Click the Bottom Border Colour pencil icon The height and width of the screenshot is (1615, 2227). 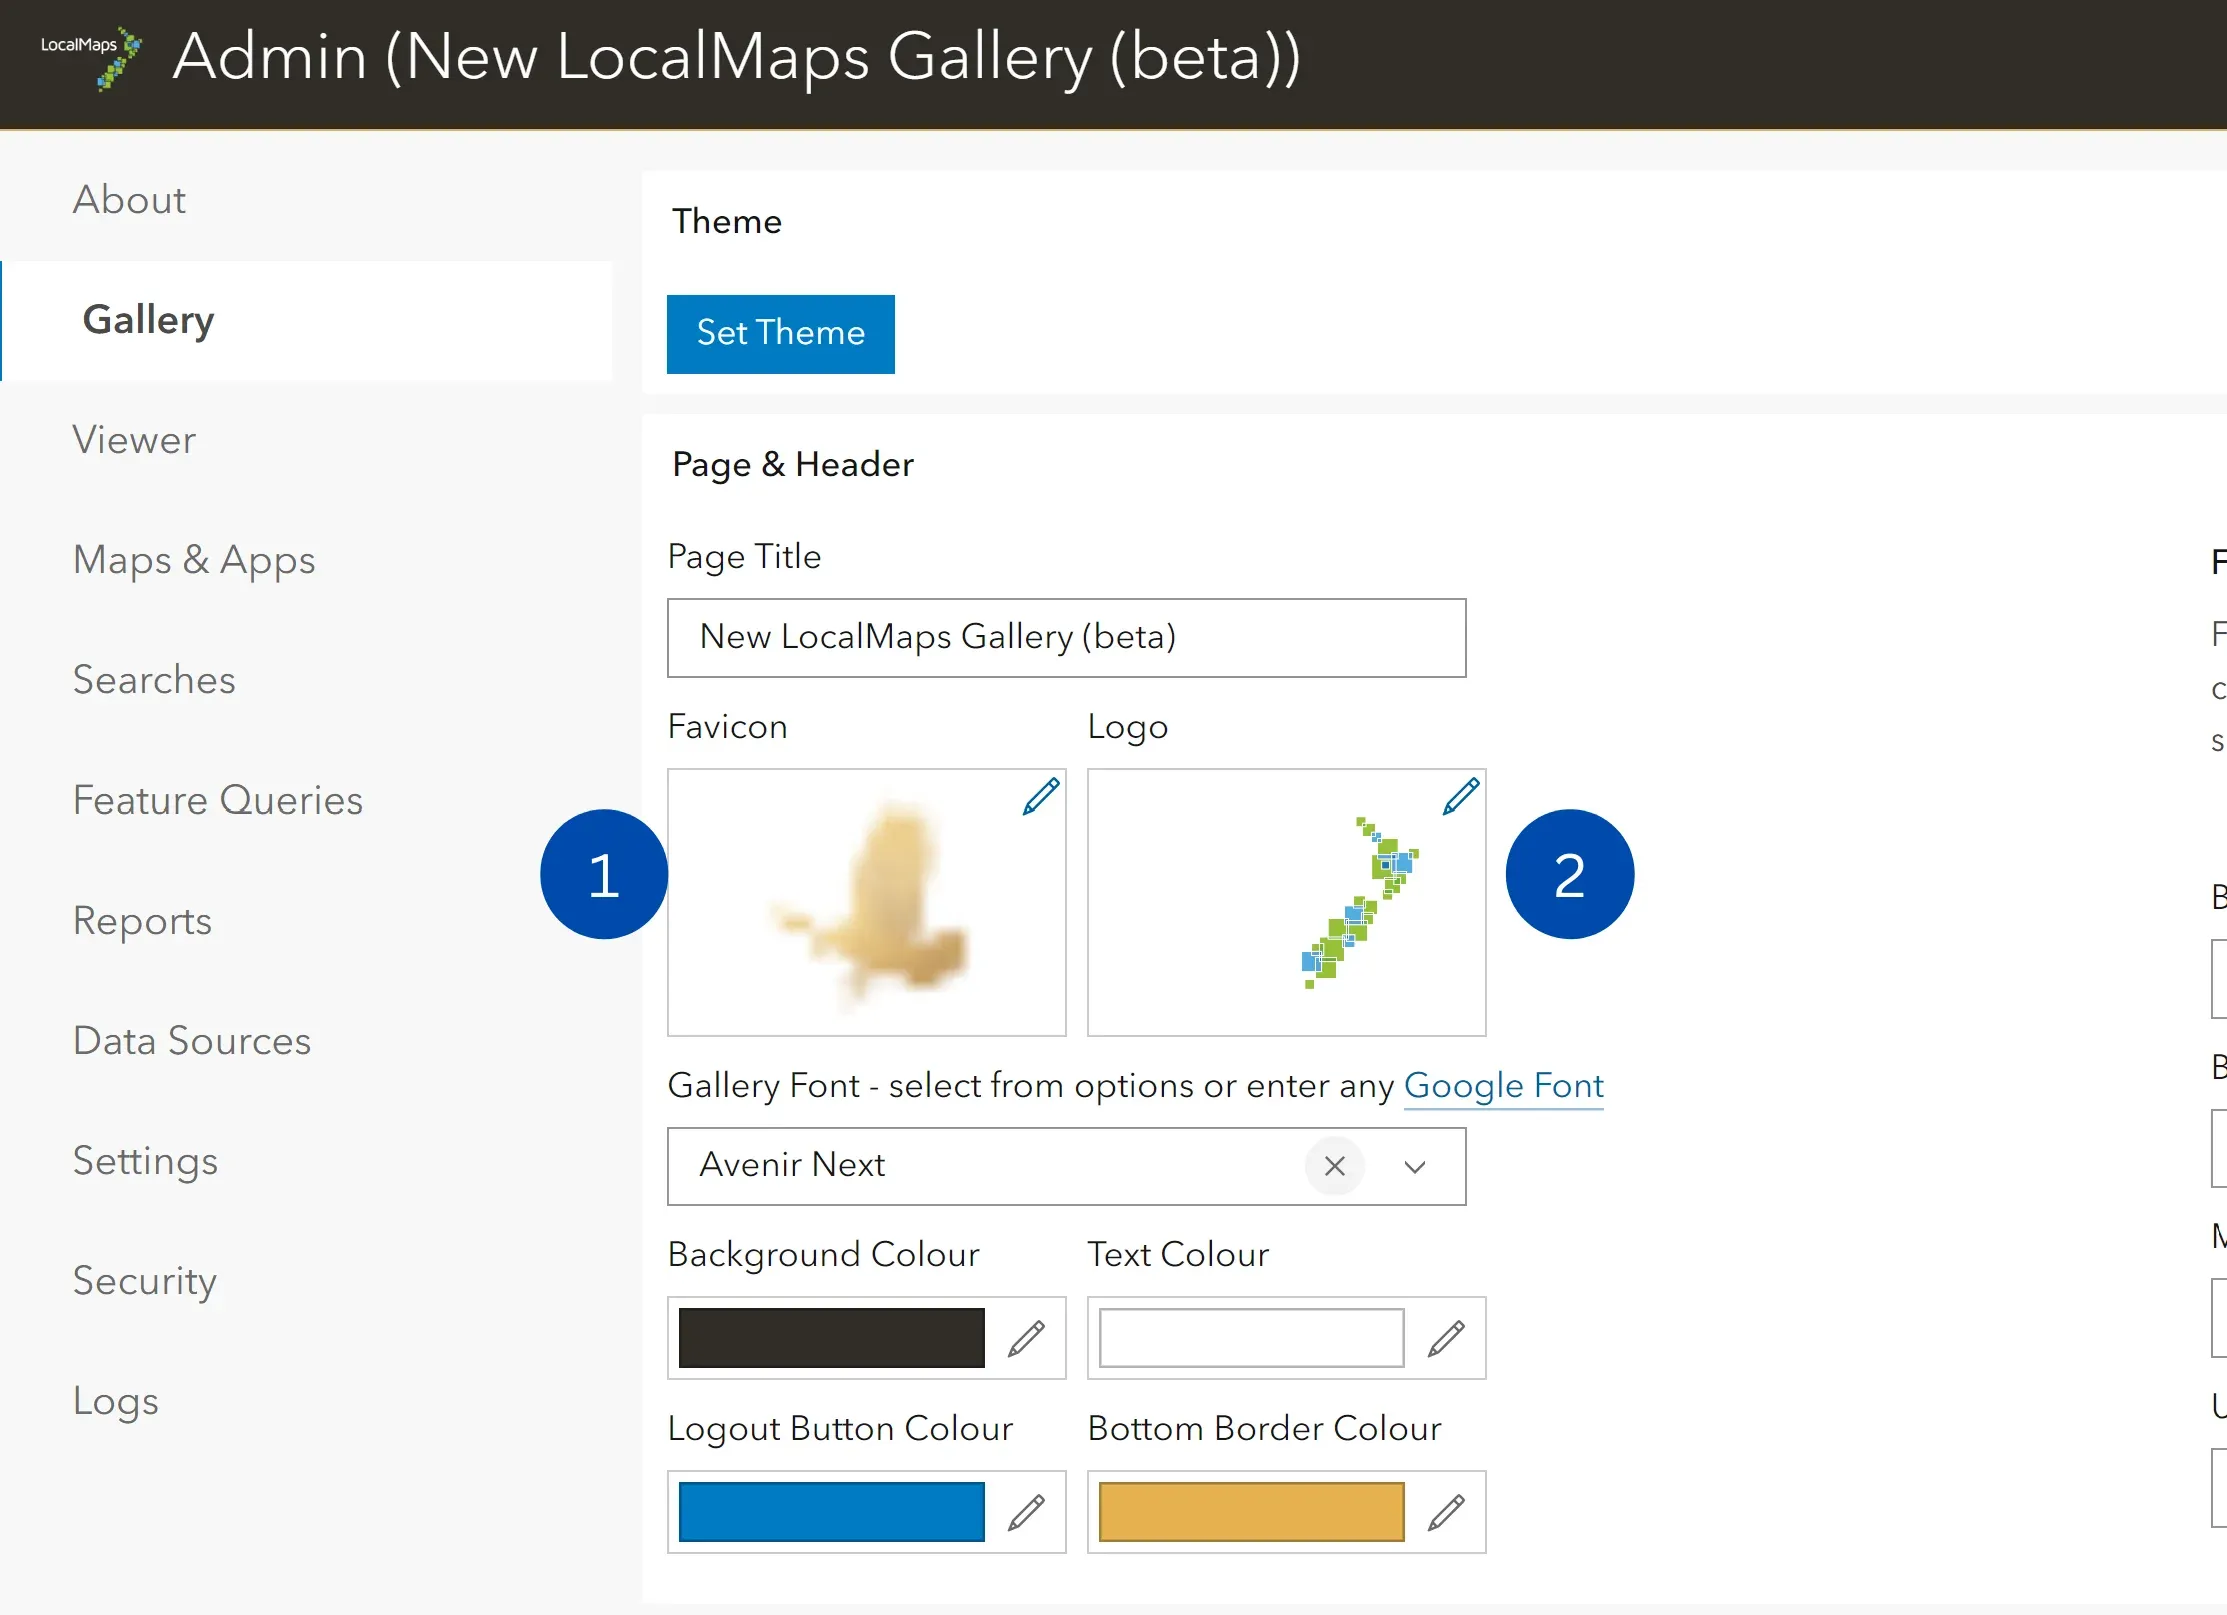click(x=1451, y=1511)
